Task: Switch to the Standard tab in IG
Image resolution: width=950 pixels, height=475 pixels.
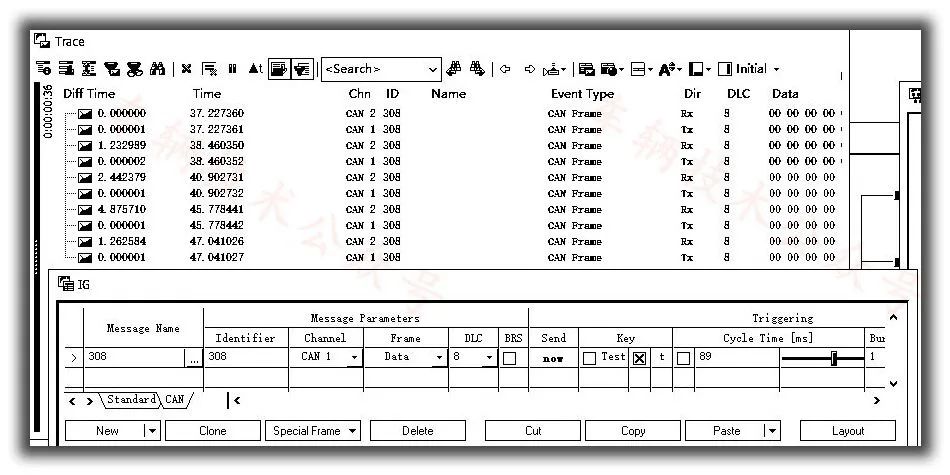Action: click(x=131, y=399)
